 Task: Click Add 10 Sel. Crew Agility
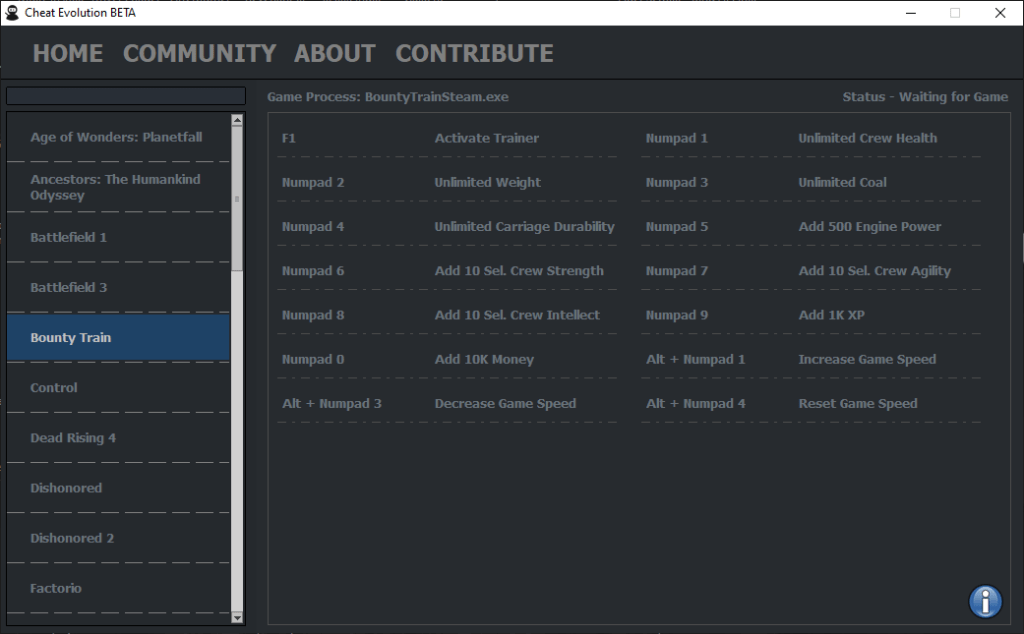pyautogui.click(x=874, y=270)
